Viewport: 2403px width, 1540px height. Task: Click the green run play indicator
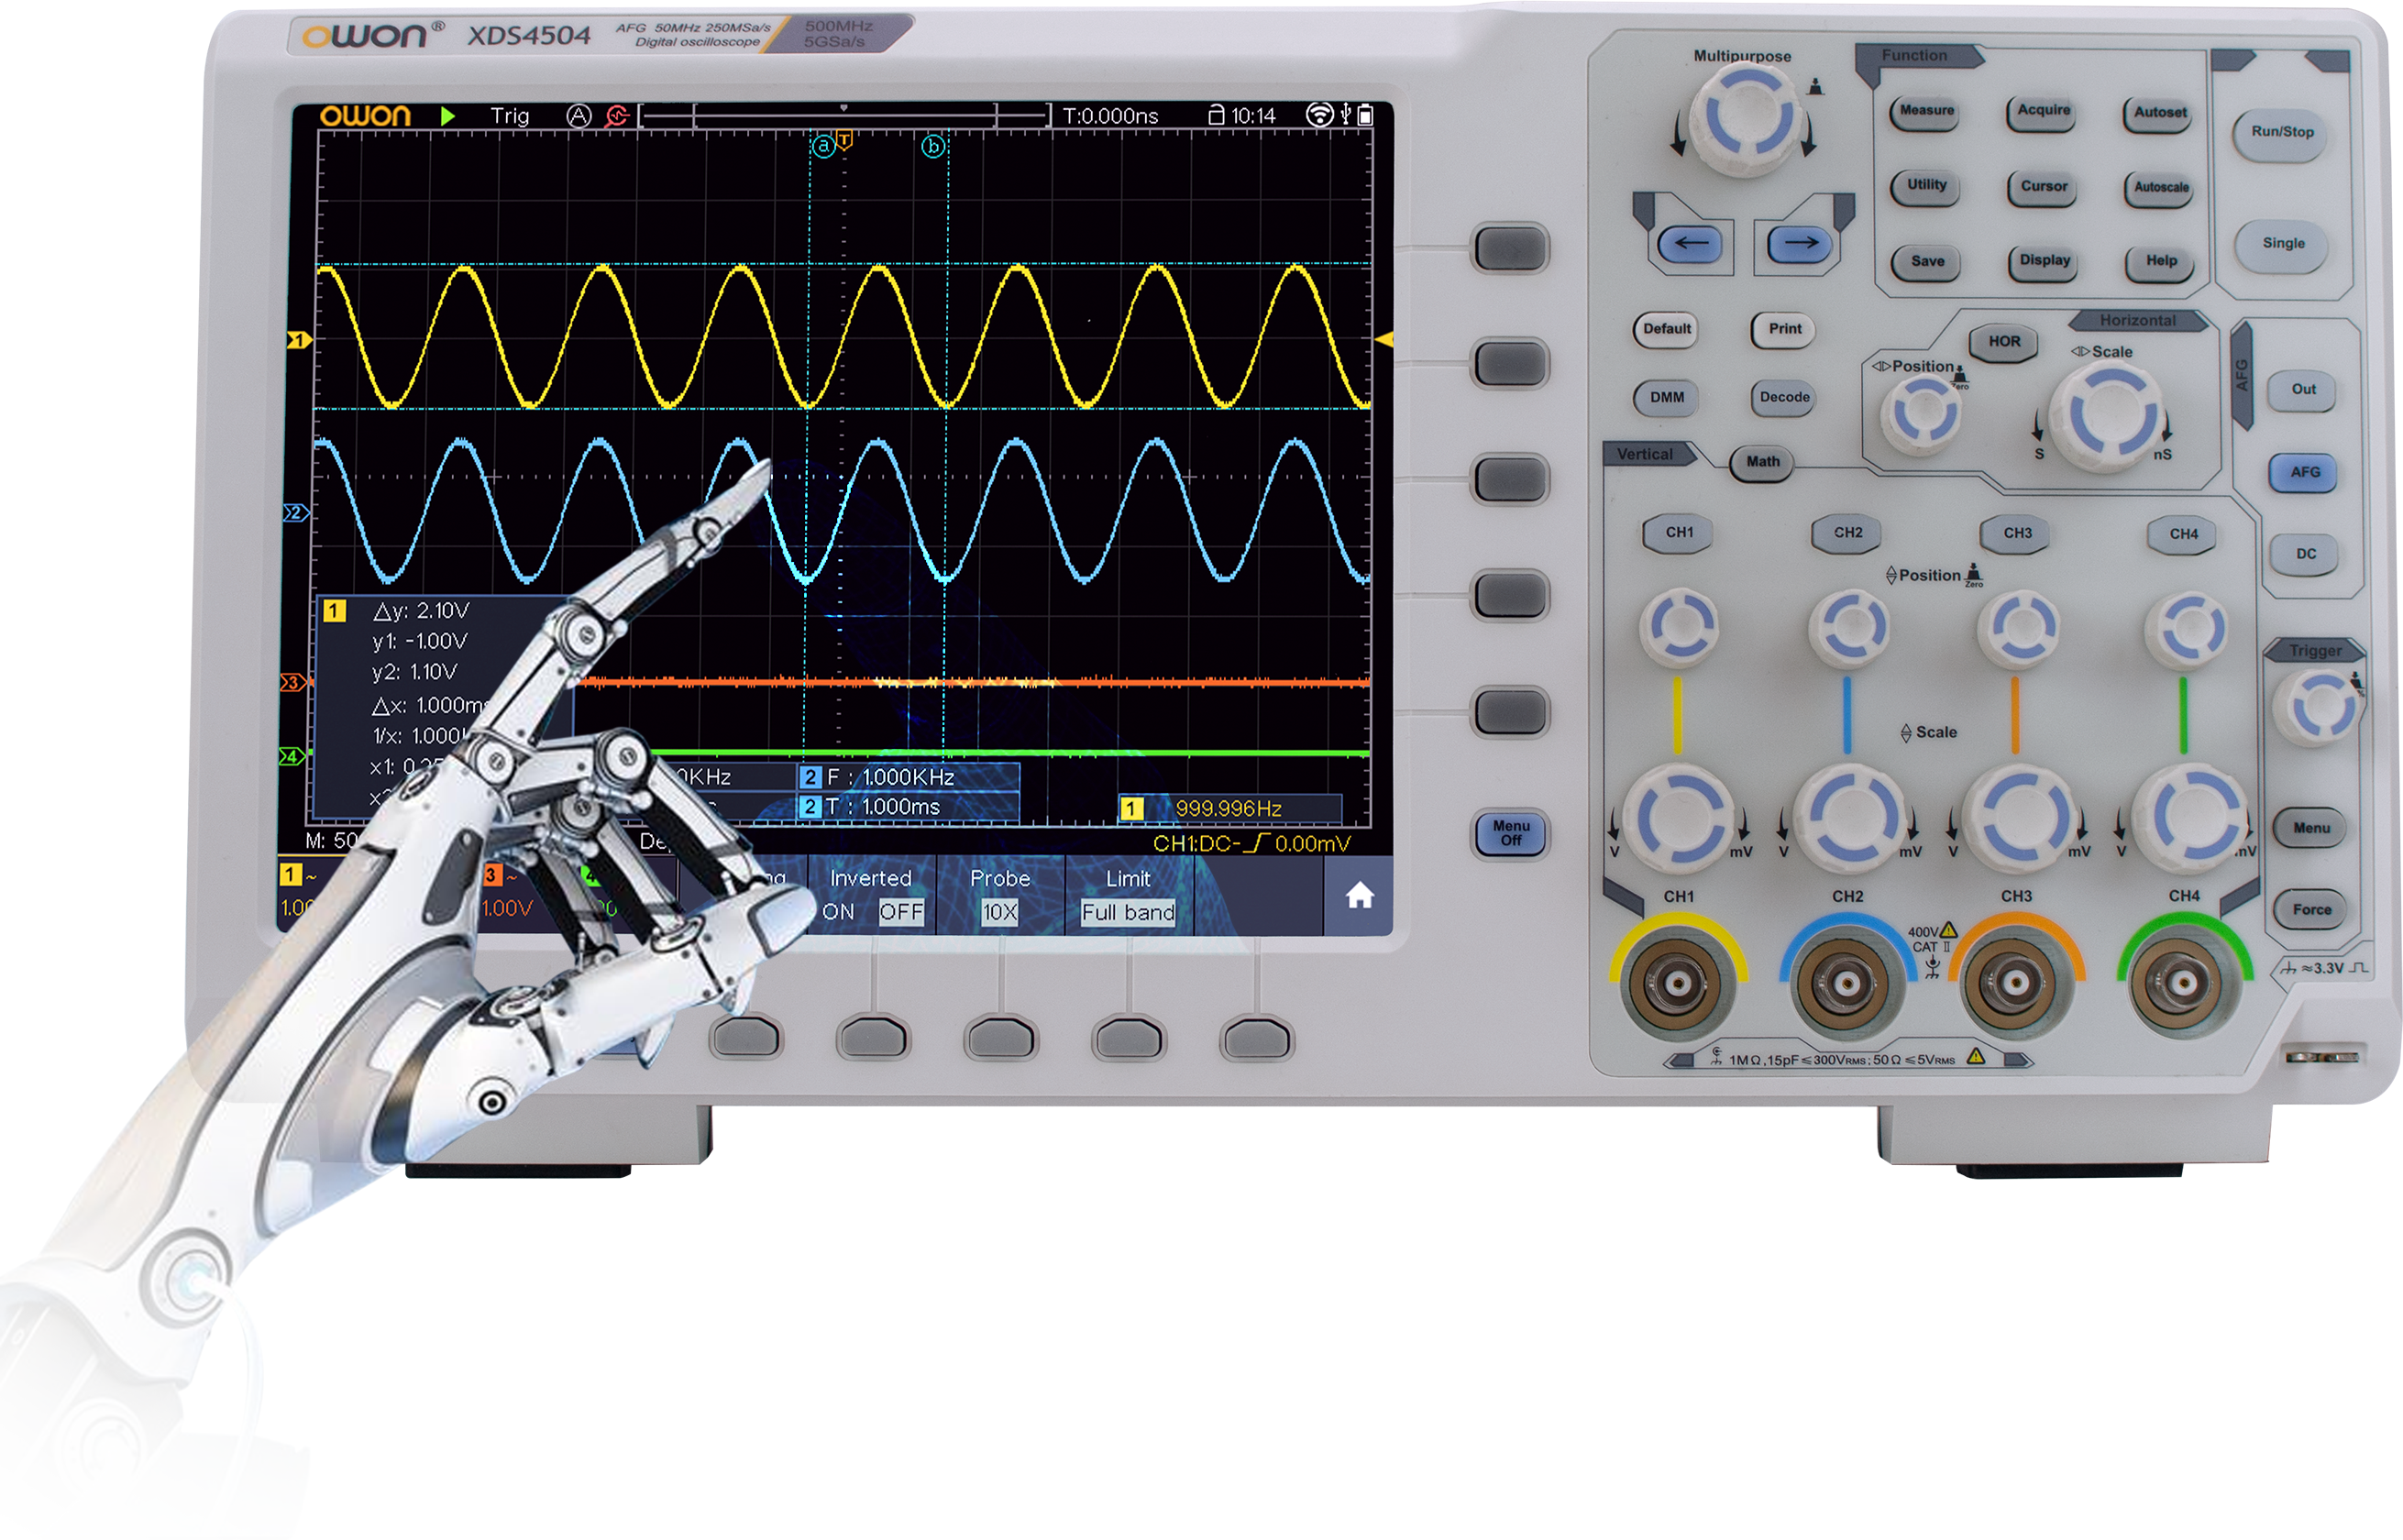(447, 116)
